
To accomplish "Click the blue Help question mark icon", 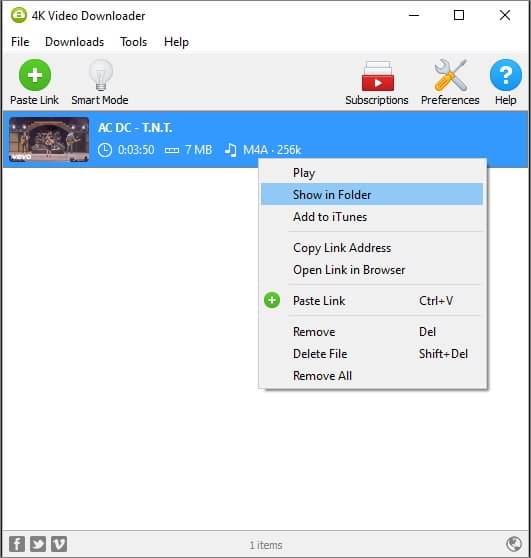I will [506, 75].
